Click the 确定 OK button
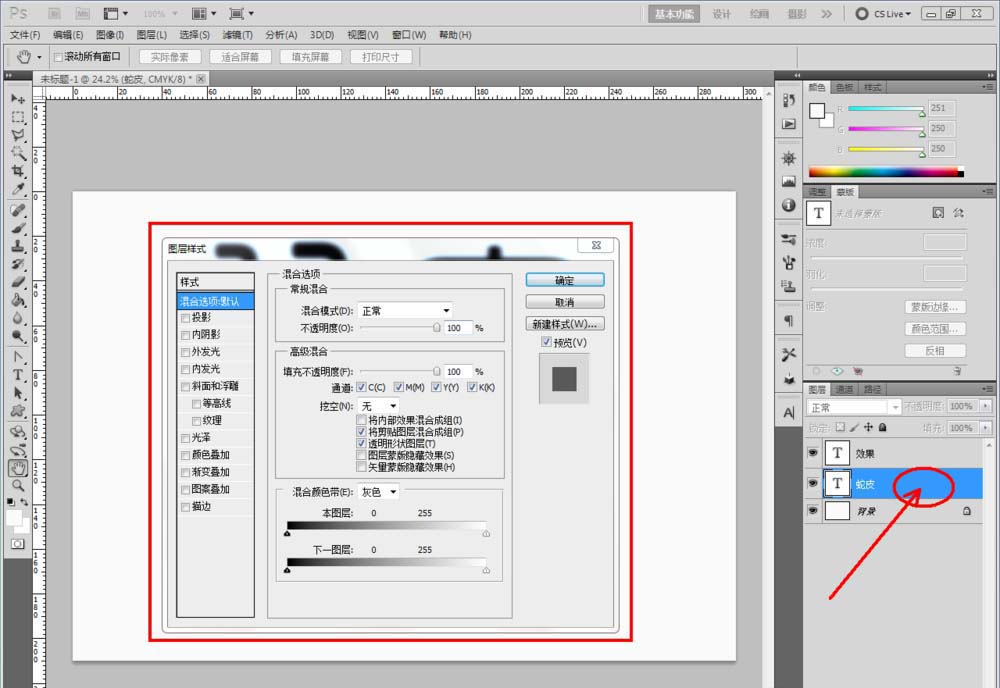Viewport: 1000px width, 688px height. click(x=564, y=280)
